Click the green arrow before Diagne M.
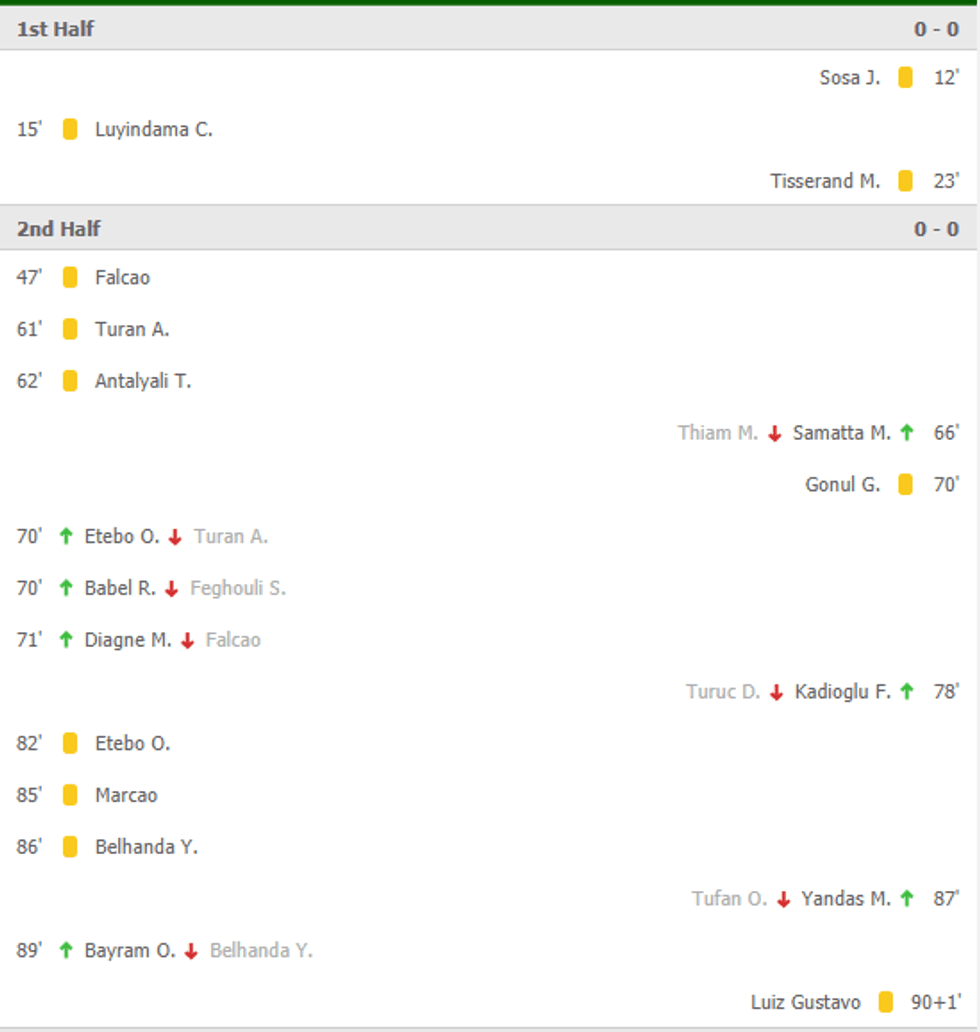The height and width of the screenshot is (1032, 980). tap(66, 640)
